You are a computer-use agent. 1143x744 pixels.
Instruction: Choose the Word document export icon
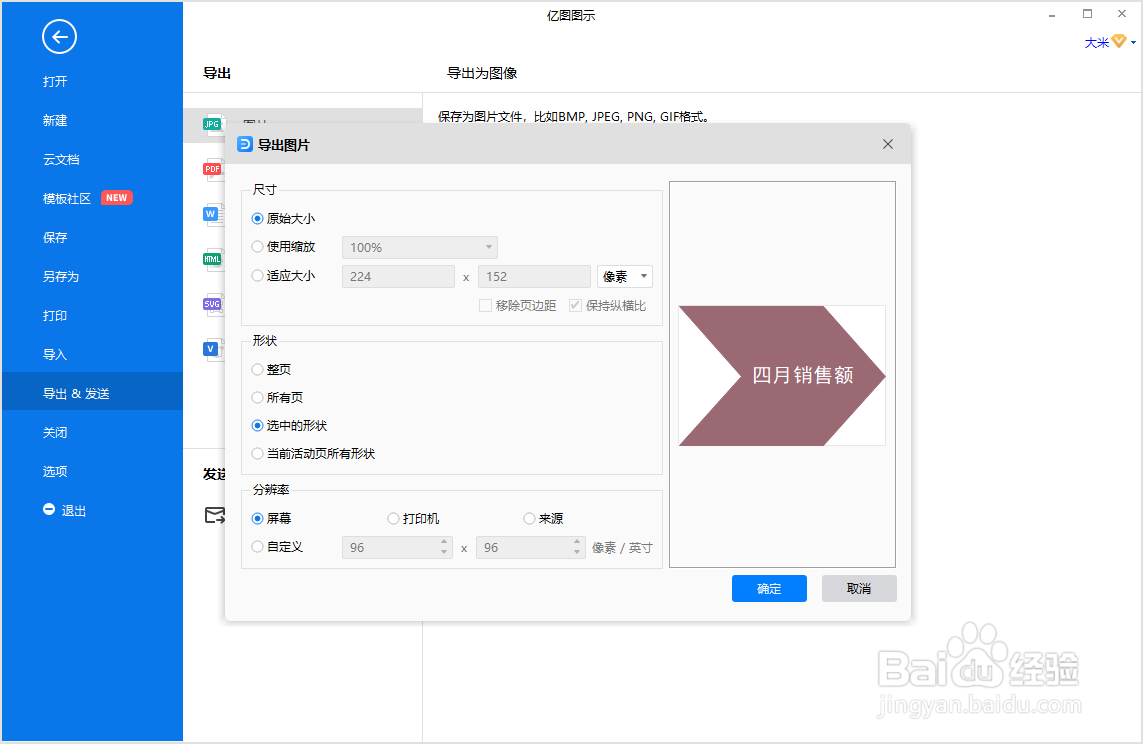pyautogui.click(x=212, y=213)
